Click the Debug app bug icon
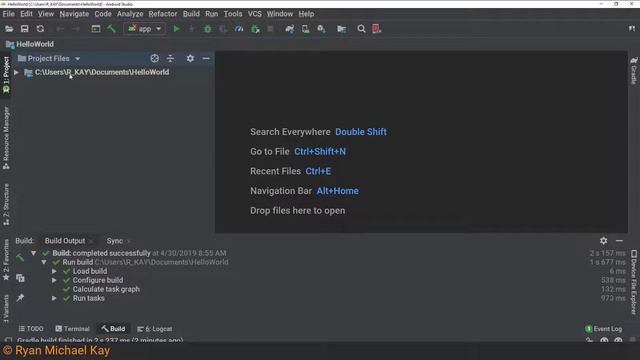The image size is (640, 360). point(207,29)
